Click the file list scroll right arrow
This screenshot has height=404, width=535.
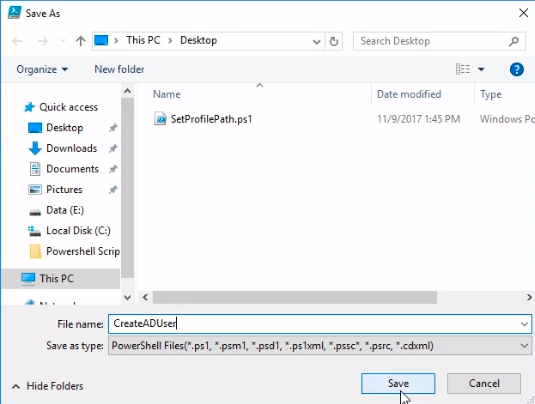[529, 297]
